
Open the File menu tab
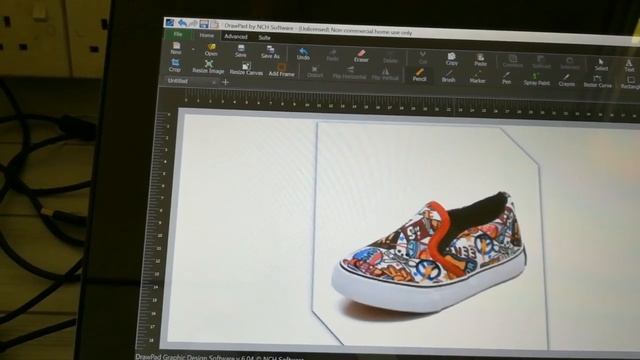click(x=178, y=34)
